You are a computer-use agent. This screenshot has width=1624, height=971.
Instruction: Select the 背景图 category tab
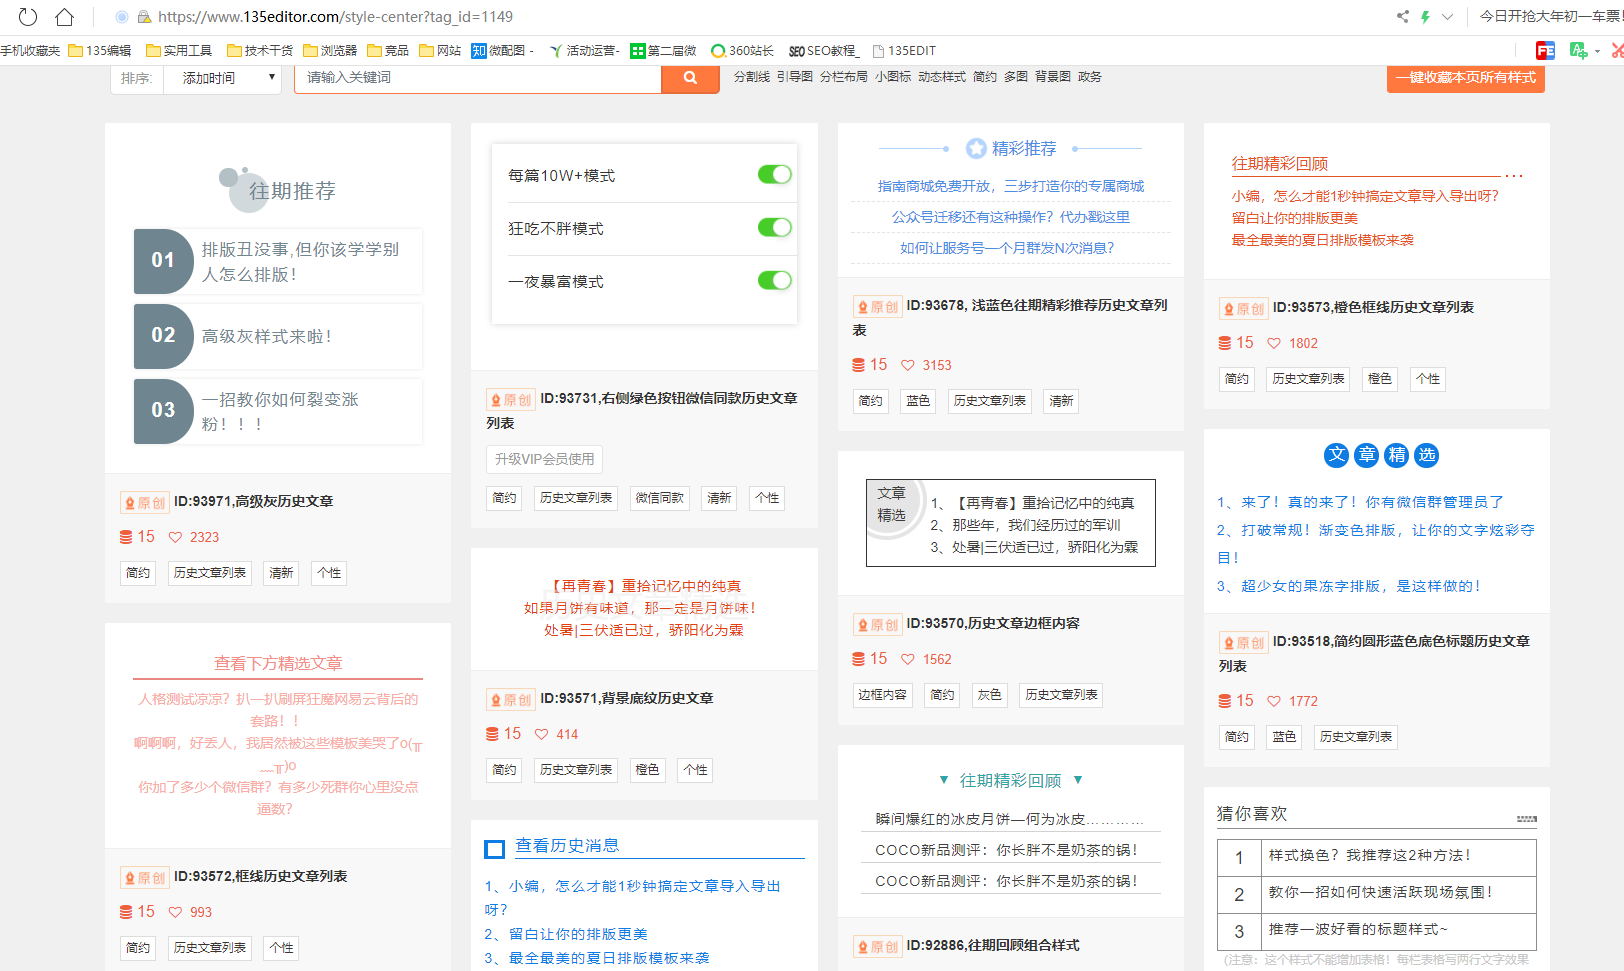(x=1053, y=76)
